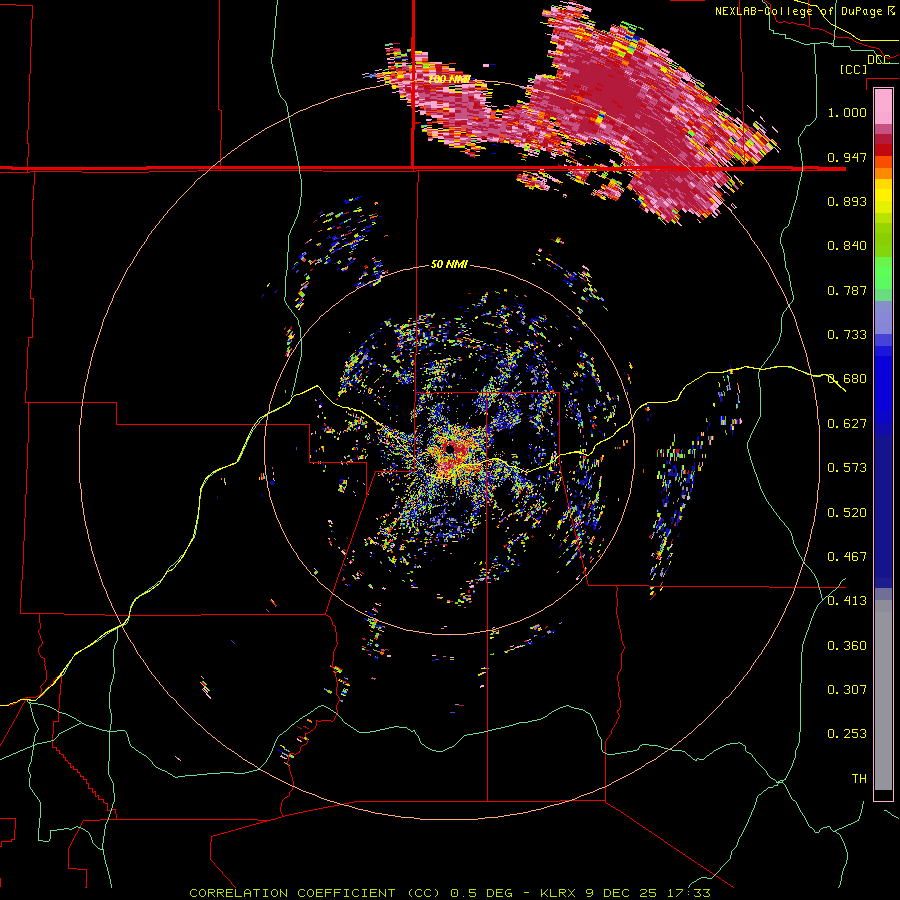The height and width of the screenshot is (900, 900).
Task: Select the 0.573 scale value
Action: tap(847, 468)
